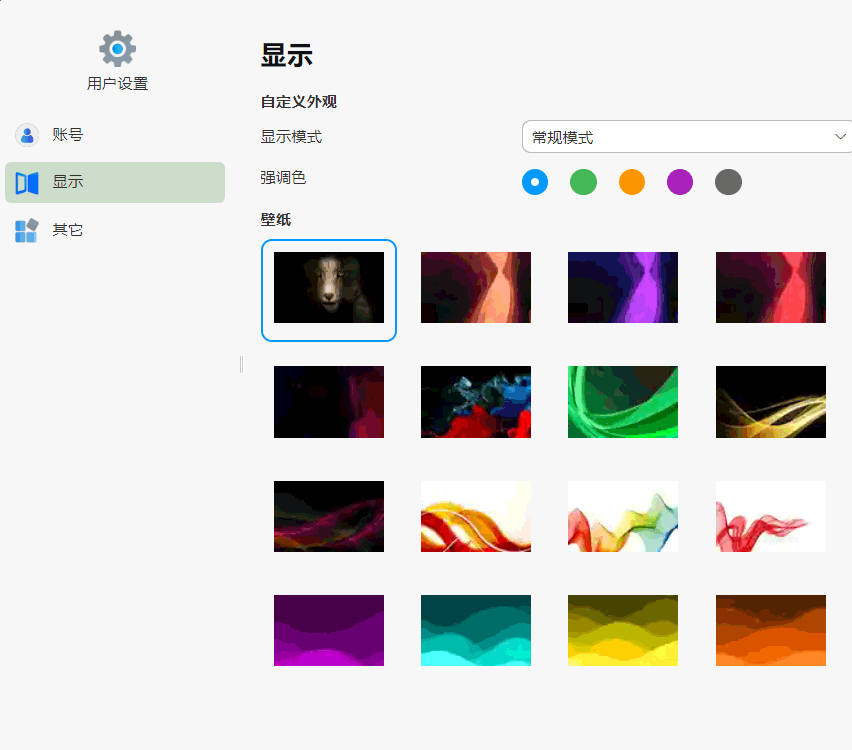The width and height of the screenshot is (852, 750).
Task: Open 用户设置 via the gear icon
Action: pyautogui.click(x=117, y=48)
